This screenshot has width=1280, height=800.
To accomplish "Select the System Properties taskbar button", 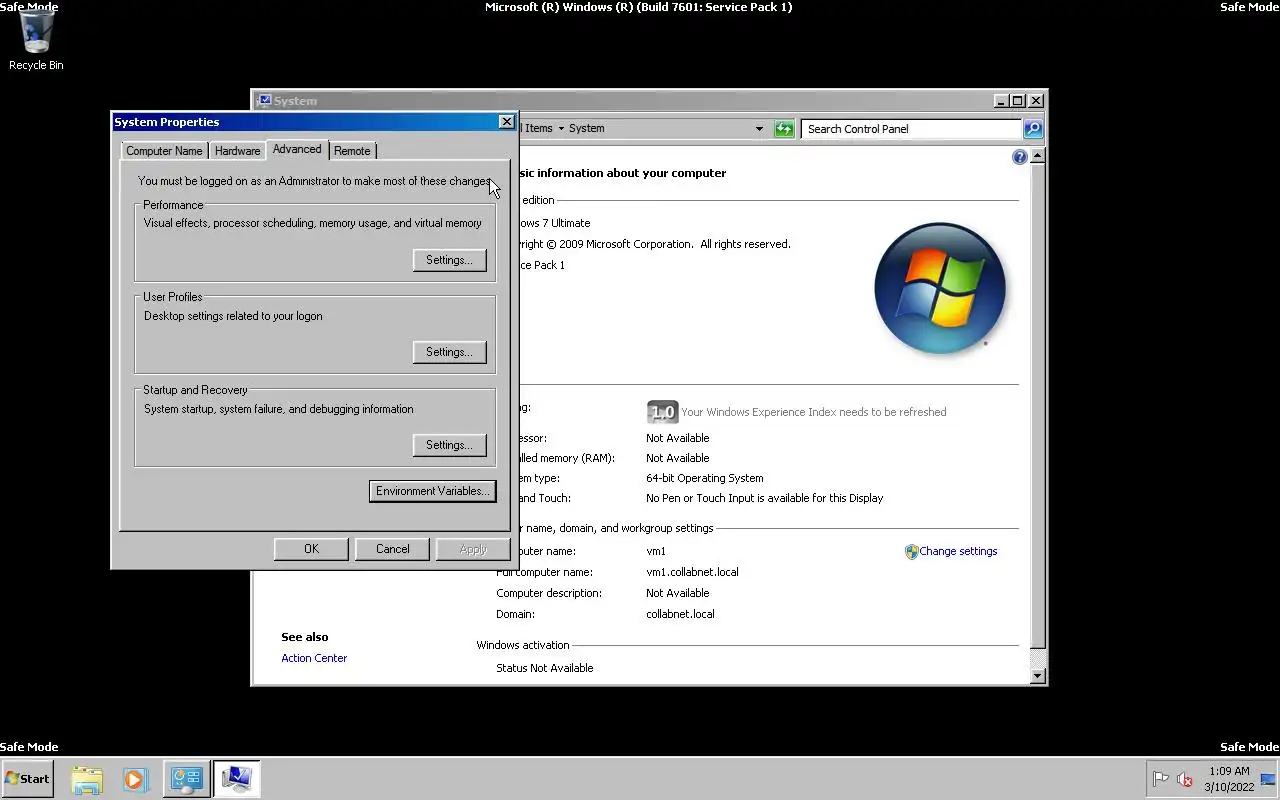I will (x=237, y=779).
